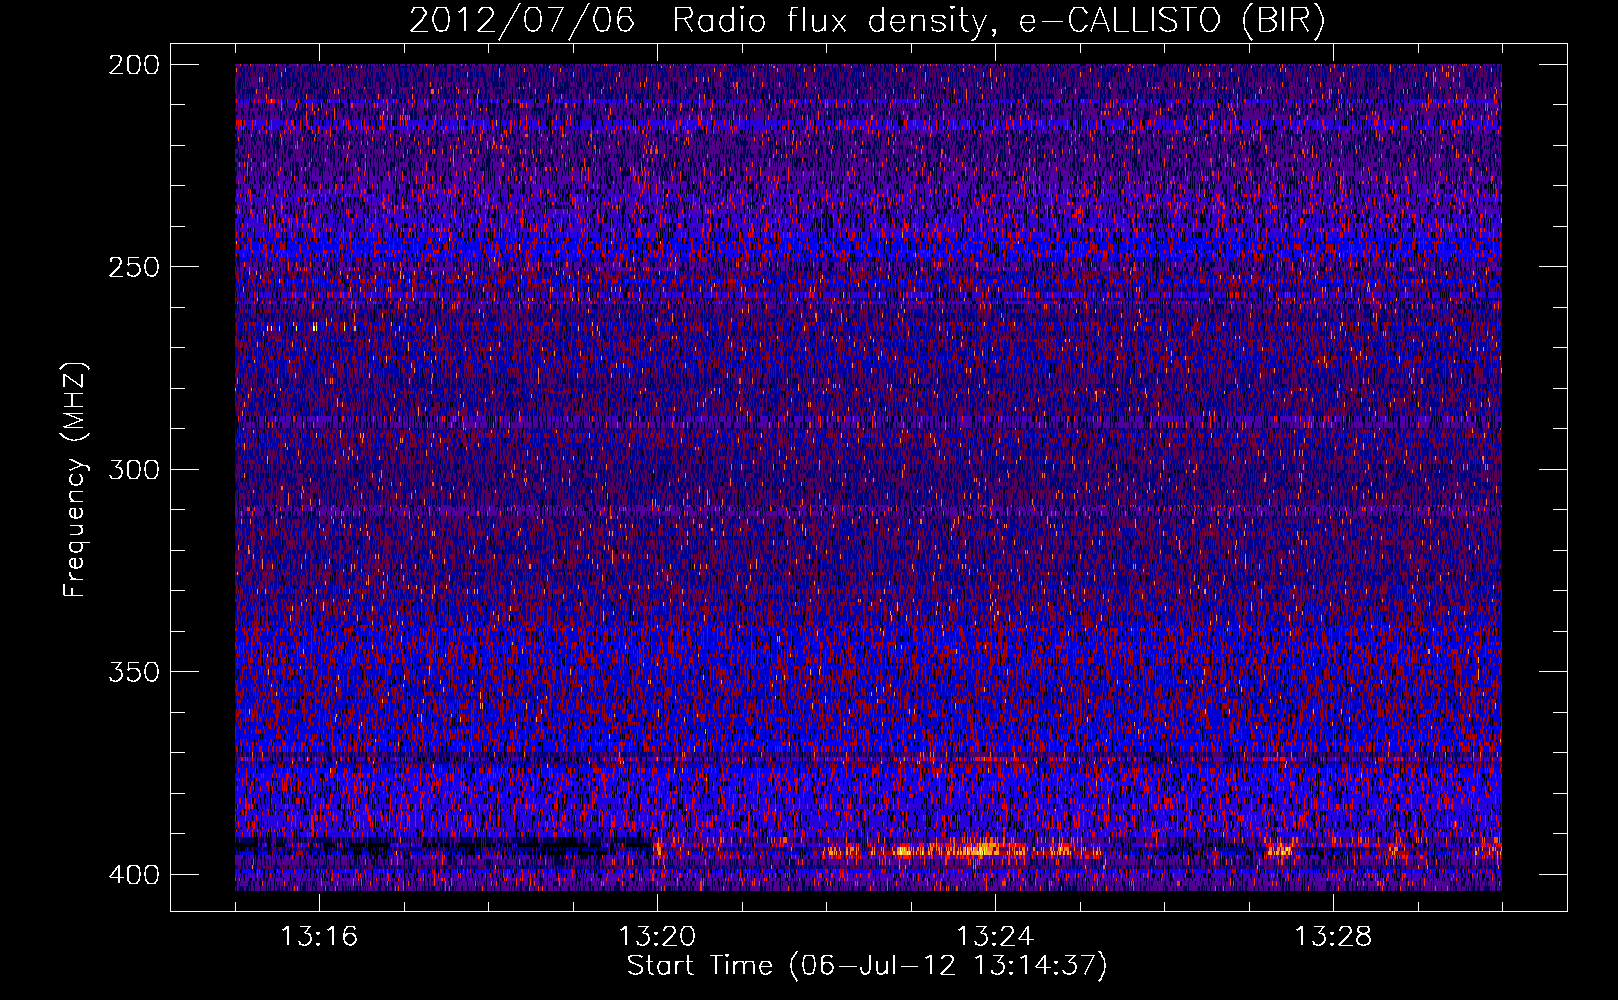Click the 350 frequency tick label
Viewport: 1618px width, 1000px height.
(133, 671)
